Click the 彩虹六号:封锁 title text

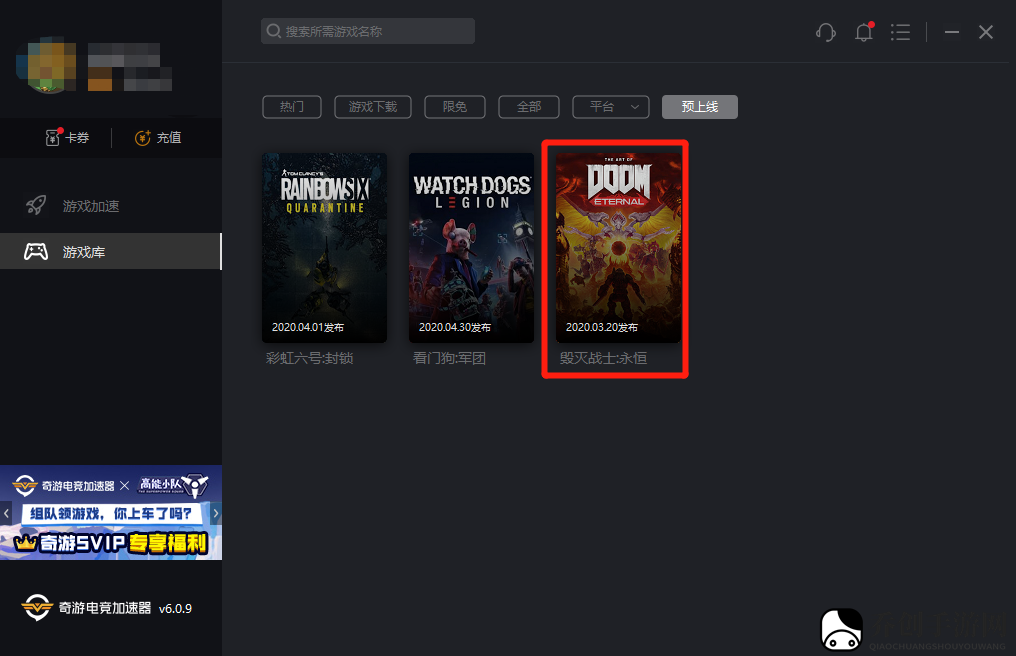310,358
